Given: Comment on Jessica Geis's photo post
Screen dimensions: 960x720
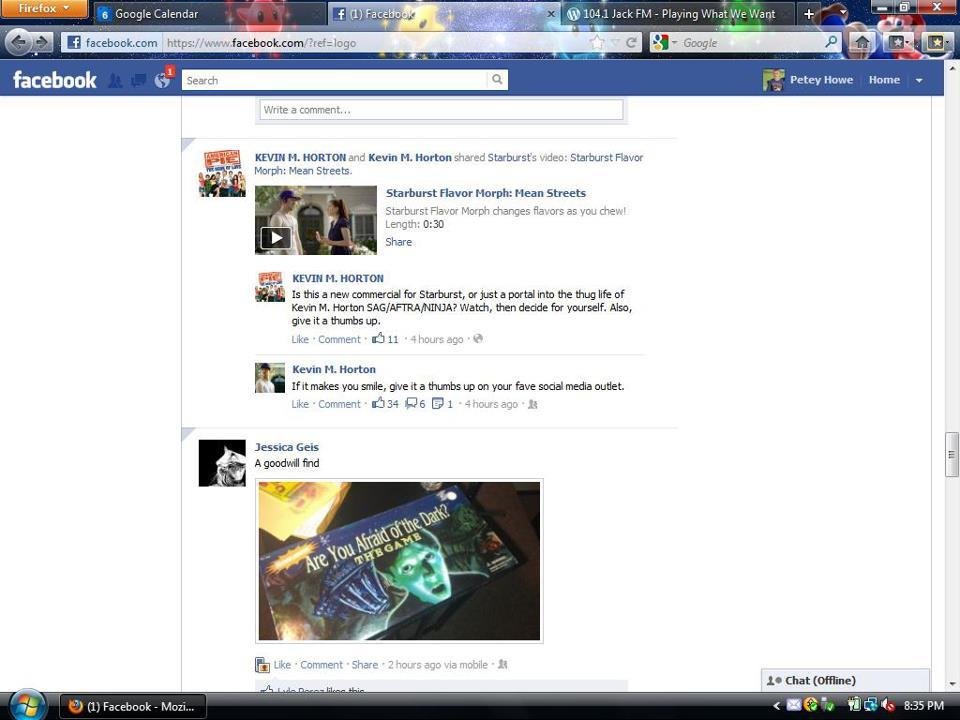Looking at the screenshot, I should click(x=321, y=665).
